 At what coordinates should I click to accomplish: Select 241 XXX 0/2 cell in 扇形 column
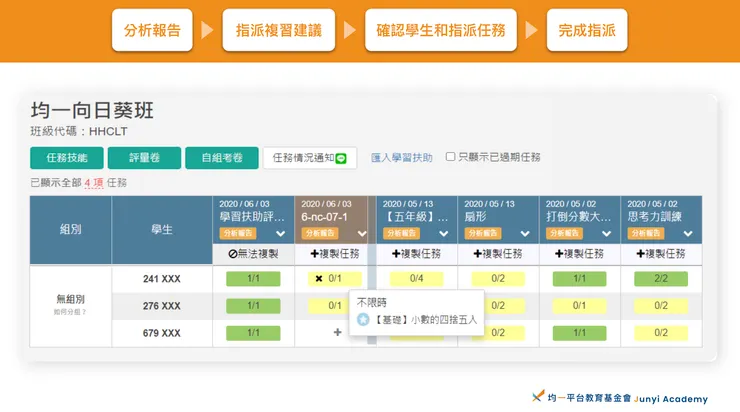[498, 279]
